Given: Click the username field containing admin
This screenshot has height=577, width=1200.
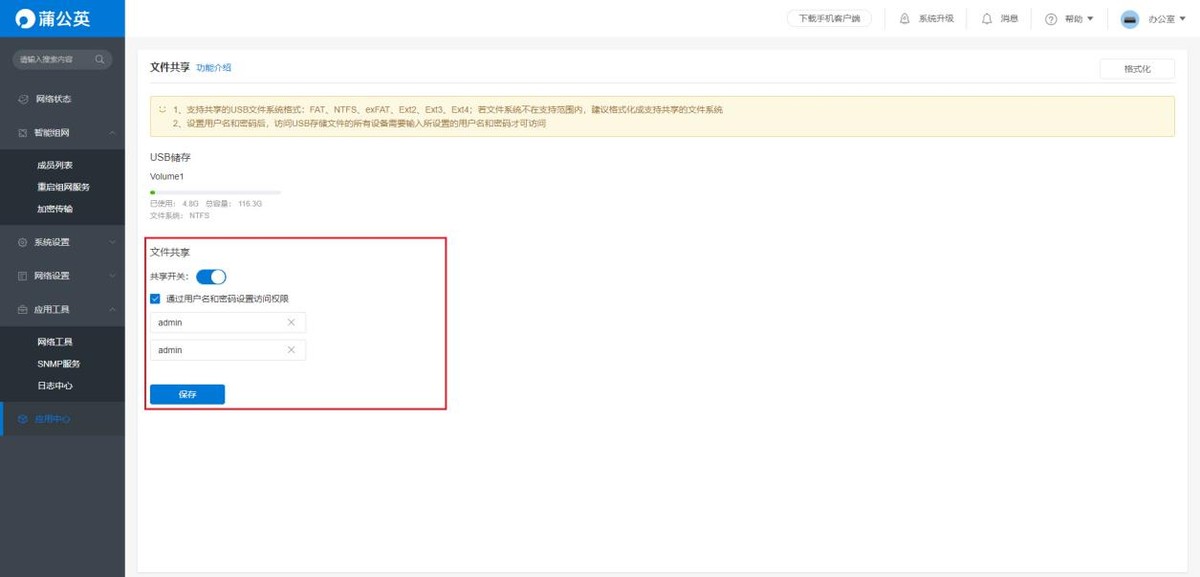Looking at the screenshot, I should [228, 322].
